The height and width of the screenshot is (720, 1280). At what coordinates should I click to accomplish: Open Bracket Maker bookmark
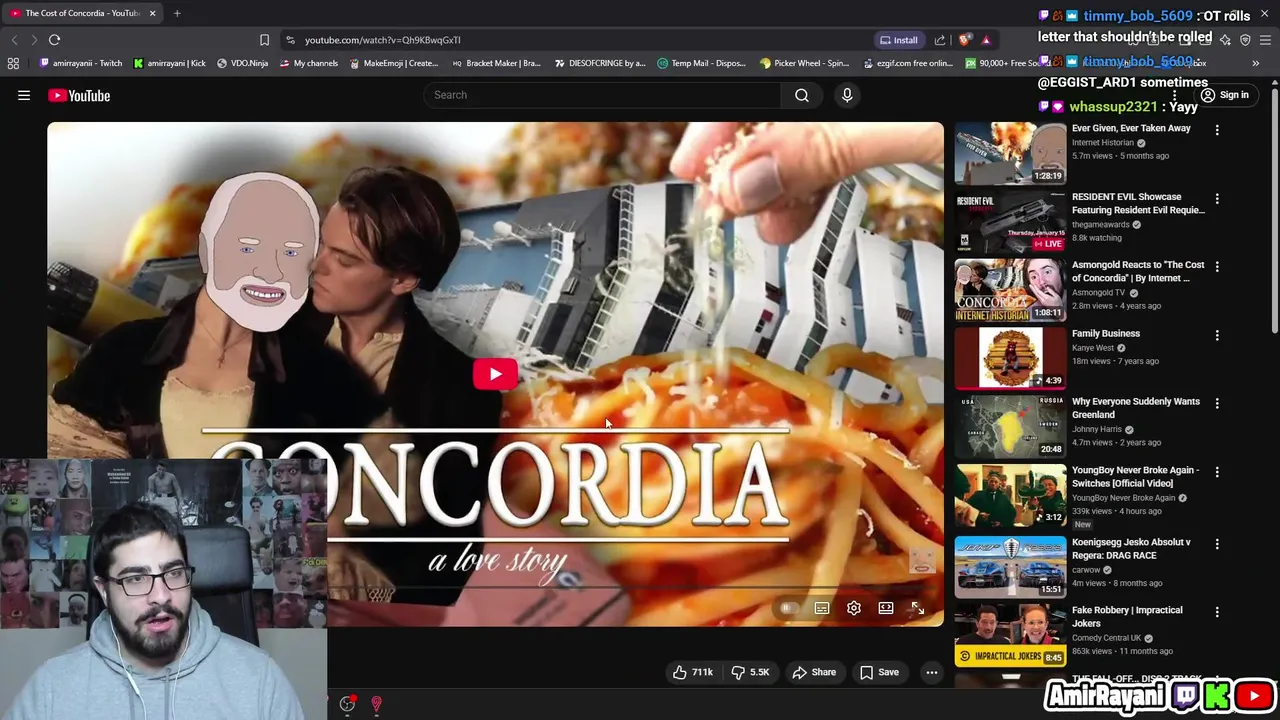[496, 63]
